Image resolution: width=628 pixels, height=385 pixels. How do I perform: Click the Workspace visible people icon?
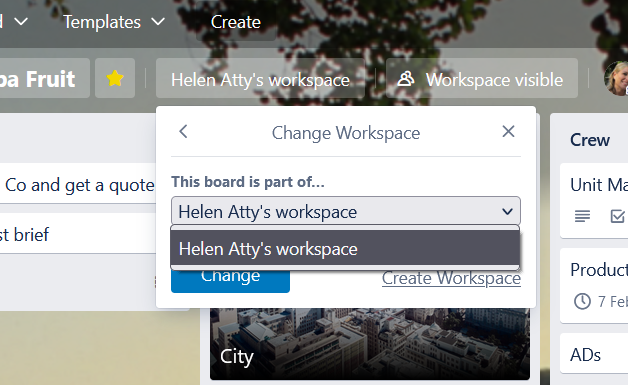coord(405,79)
